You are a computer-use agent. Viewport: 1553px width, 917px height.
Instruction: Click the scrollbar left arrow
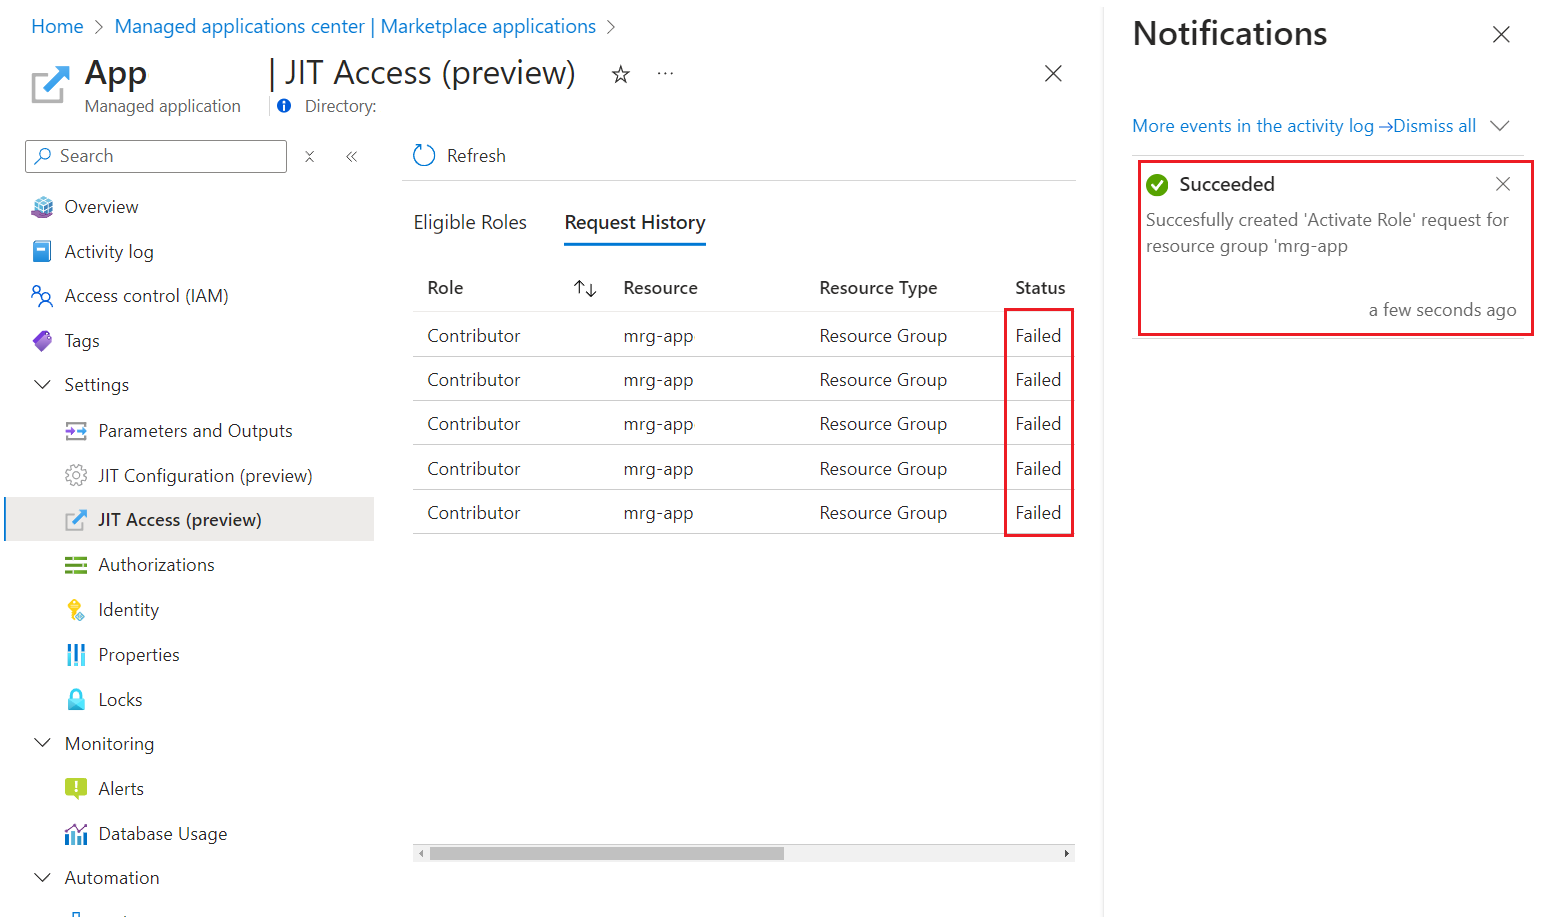pos(421,853)
